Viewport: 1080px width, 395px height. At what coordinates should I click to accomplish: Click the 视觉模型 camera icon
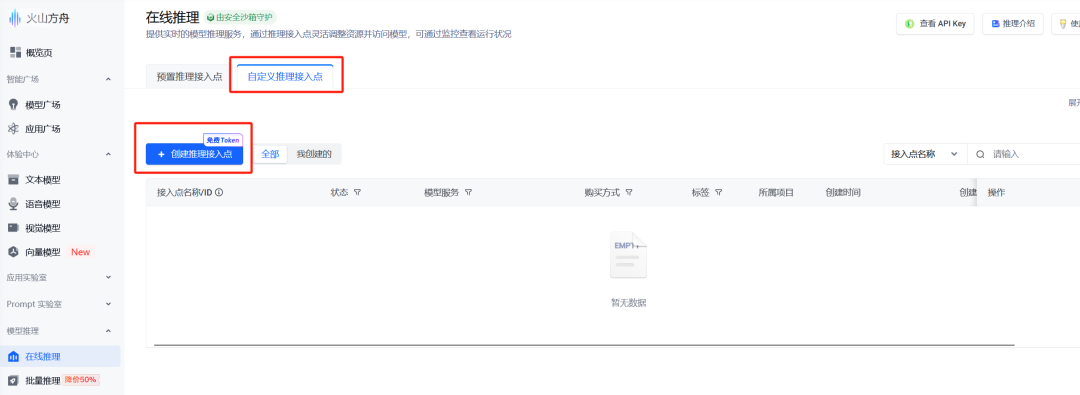[x=13, y=228]
